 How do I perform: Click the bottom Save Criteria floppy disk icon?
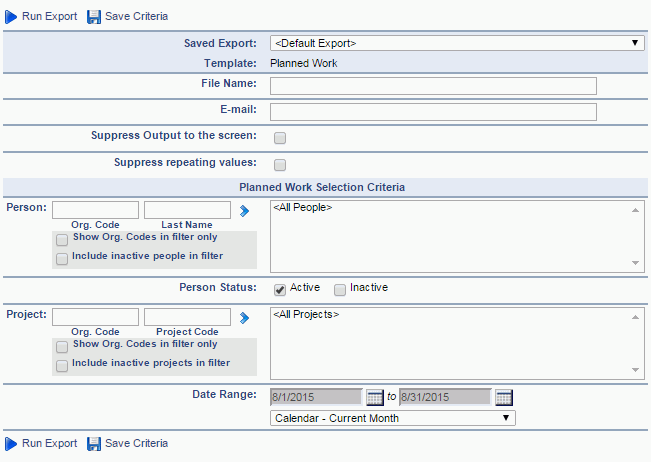[94, 444]
